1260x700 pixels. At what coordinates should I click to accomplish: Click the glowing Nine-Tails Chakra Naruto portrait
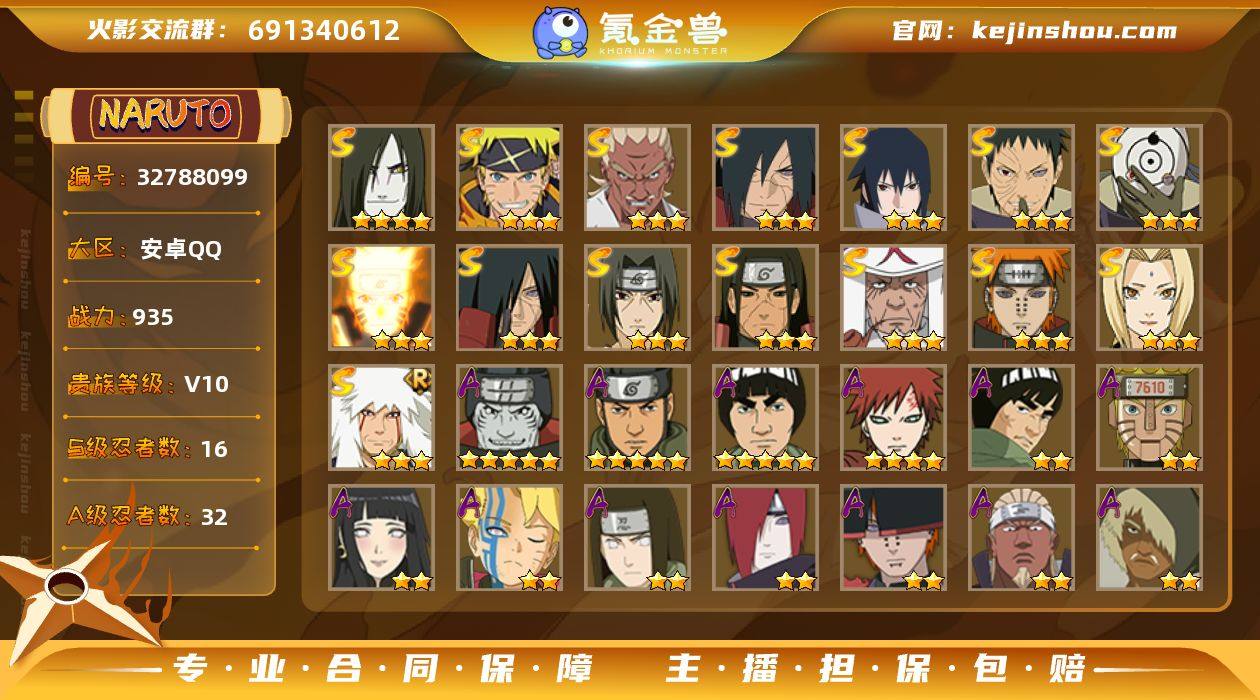point(381,297)
